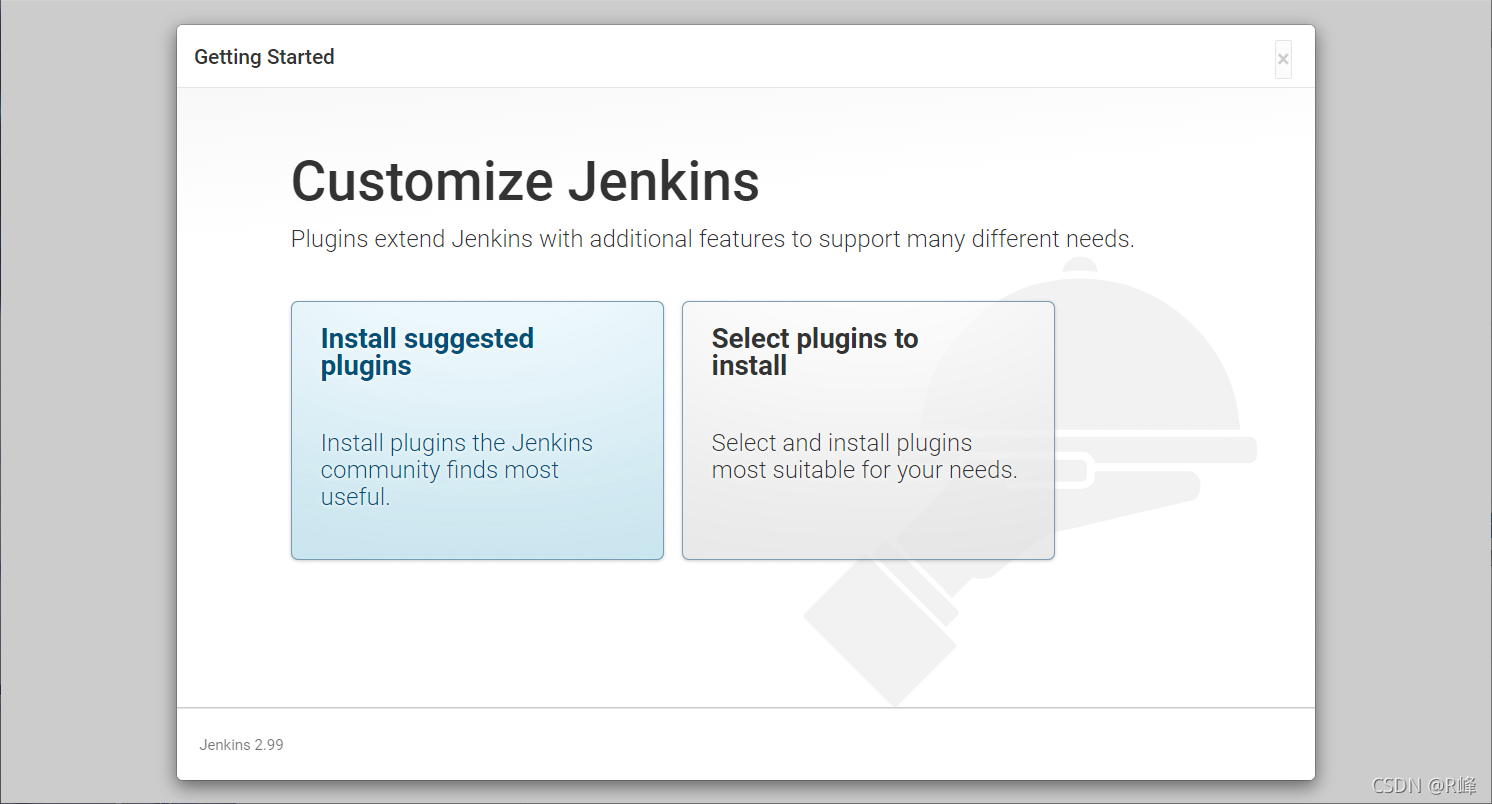Click the dialog title bar
This screenshot has width=1492, height=804.
(x=745, y=57)
